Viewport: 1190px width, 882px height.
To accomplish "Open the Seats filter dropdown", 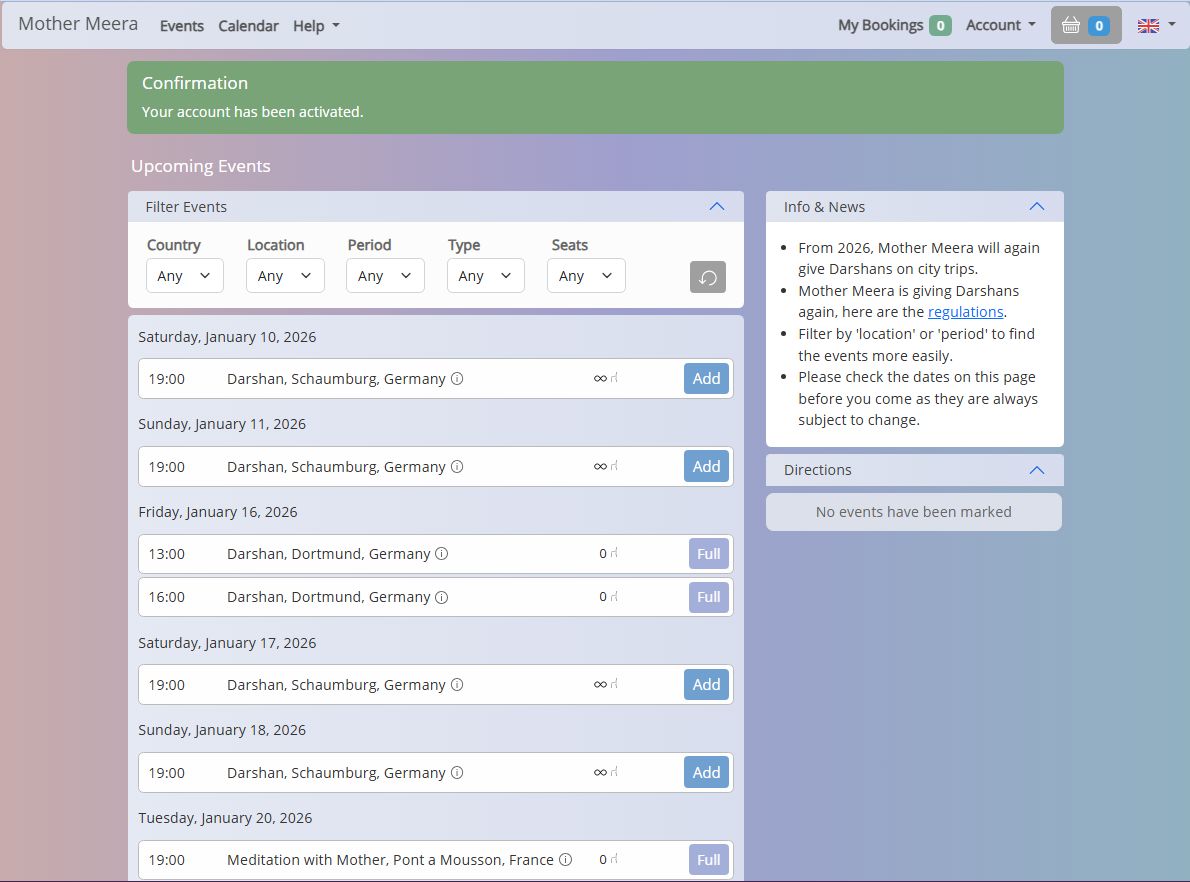I will pos(586,275).
